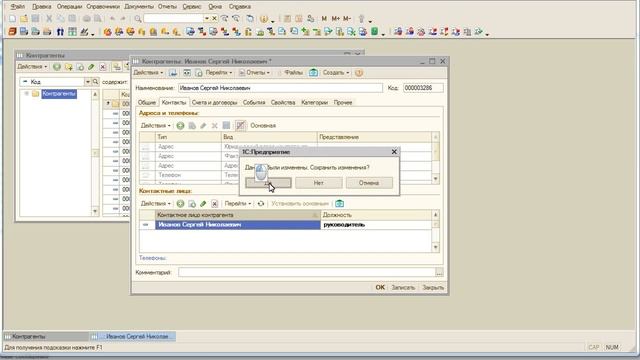Open the Перейти dropdown under Контактные лица
This screenshot has width=640, height=360.
[x=238, y=203]
